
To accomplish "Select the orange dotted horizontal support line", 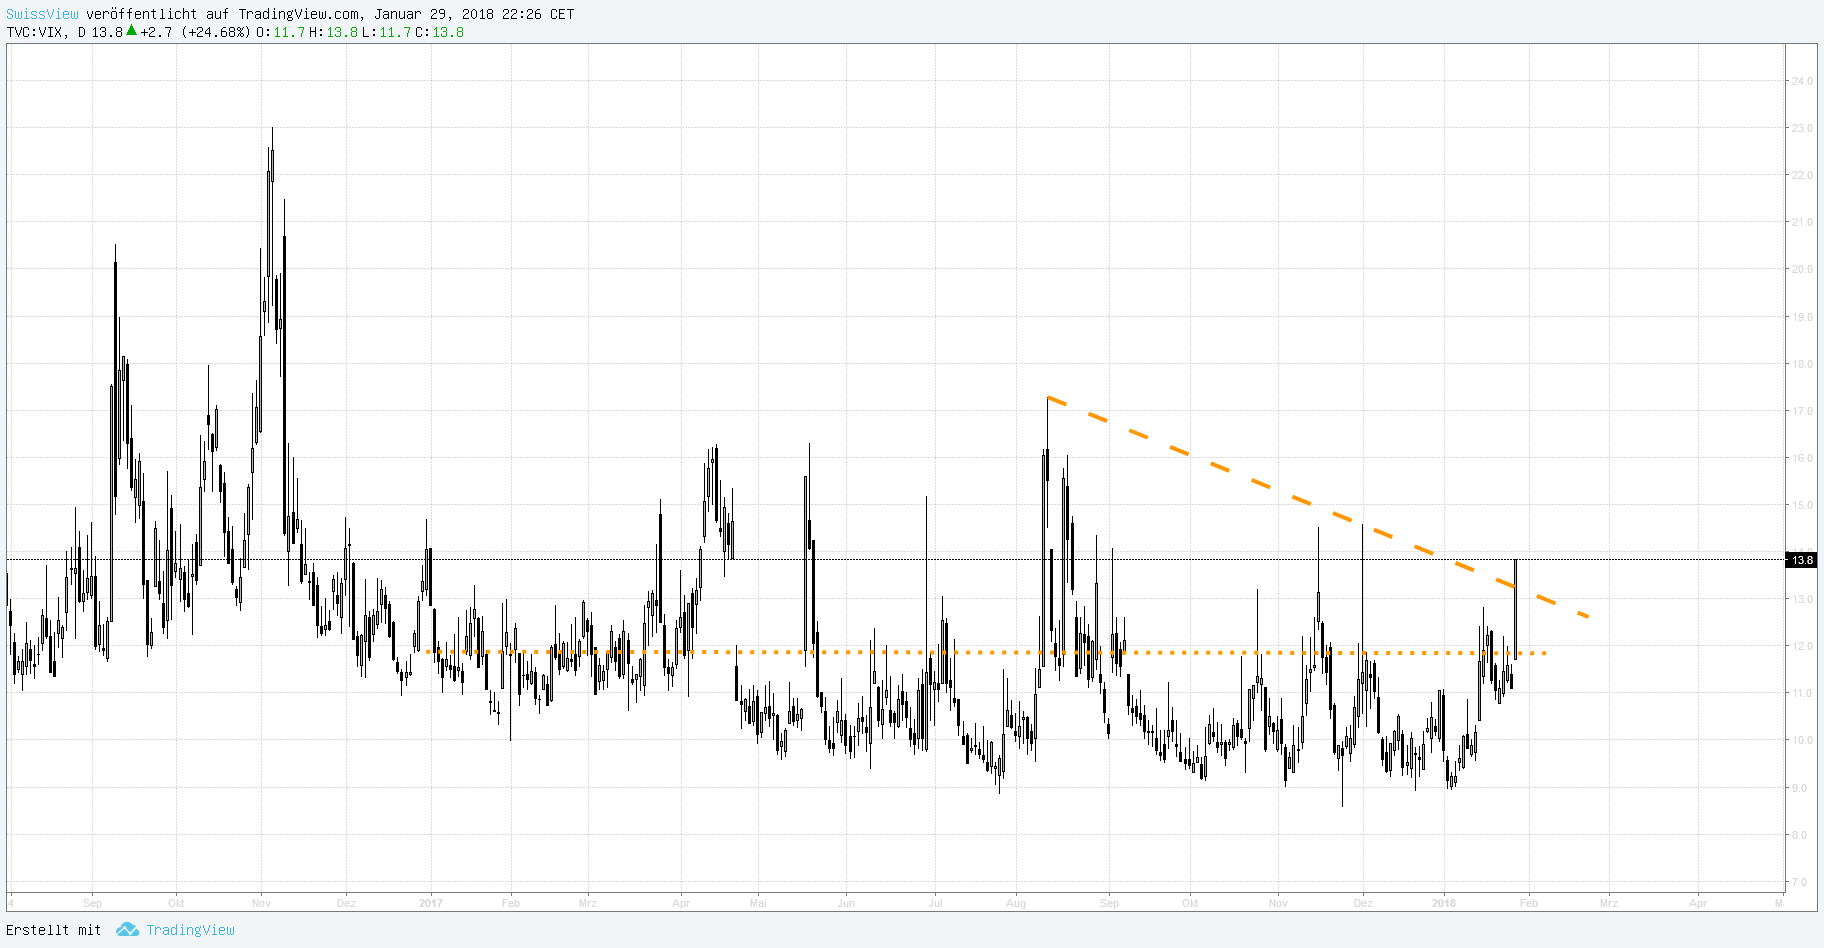I will [986, 652].
